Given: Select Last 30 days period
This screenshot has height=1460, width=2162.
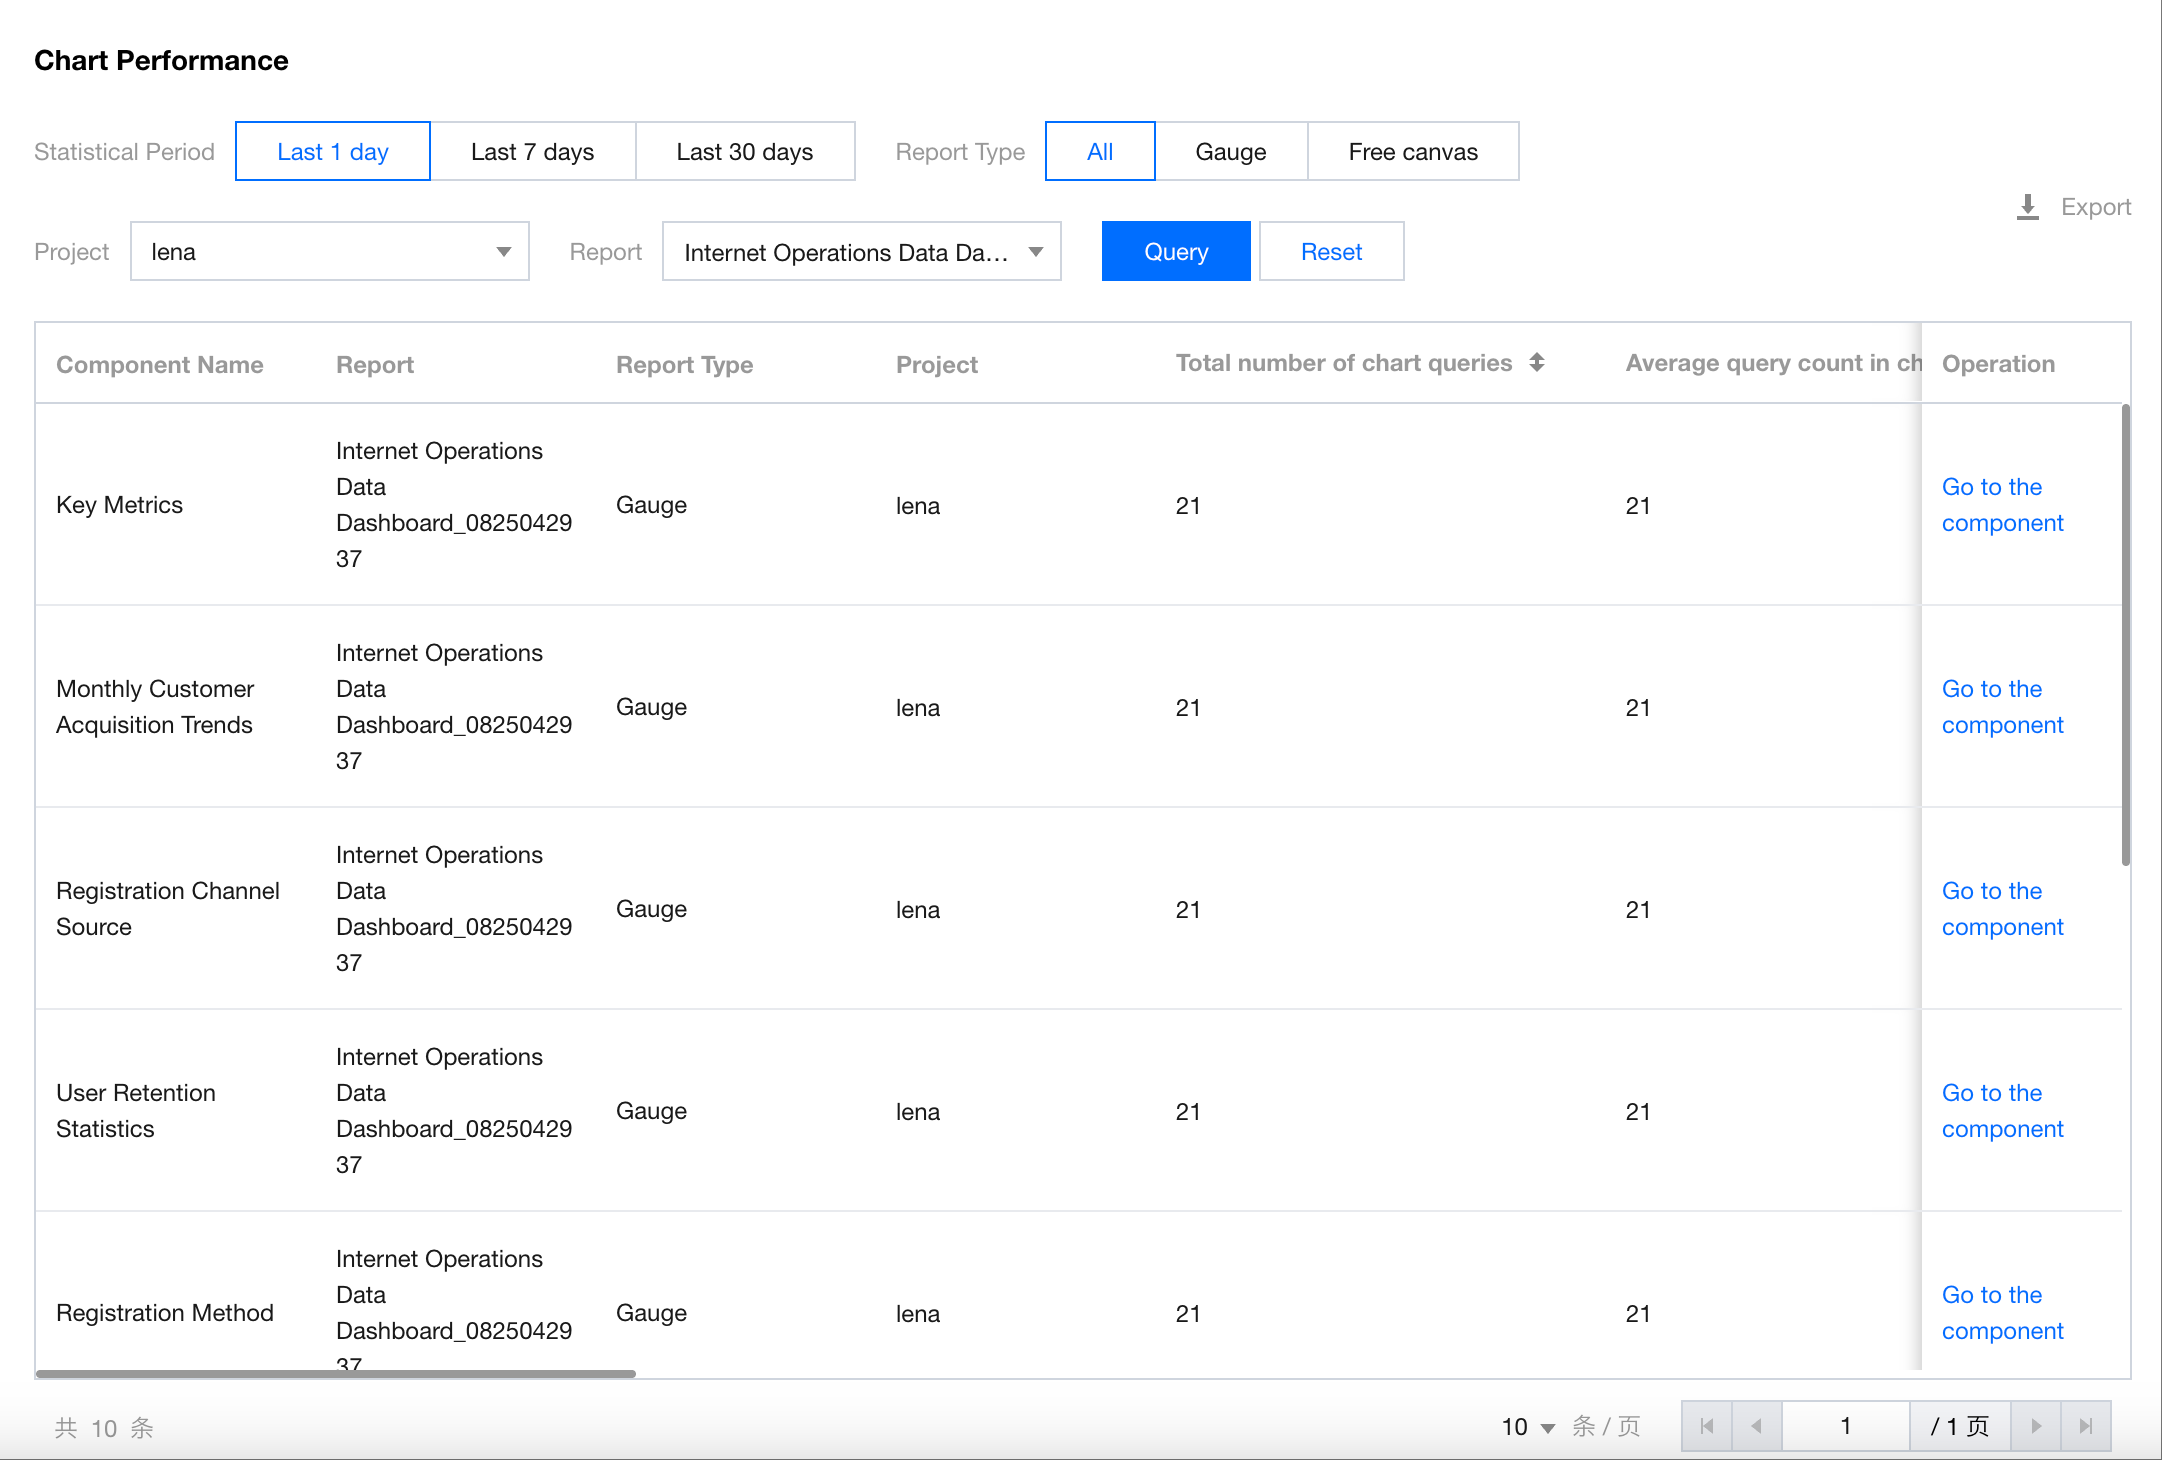Looking at the screenshot, I should coord(744,152).
